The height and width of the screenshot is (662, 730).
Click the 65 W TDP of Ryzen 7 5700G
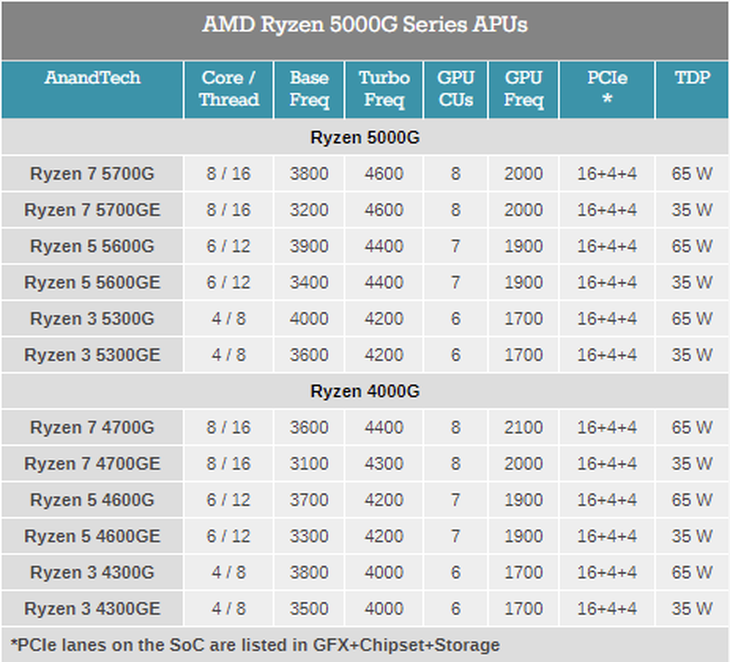click(x=692, y=174)
